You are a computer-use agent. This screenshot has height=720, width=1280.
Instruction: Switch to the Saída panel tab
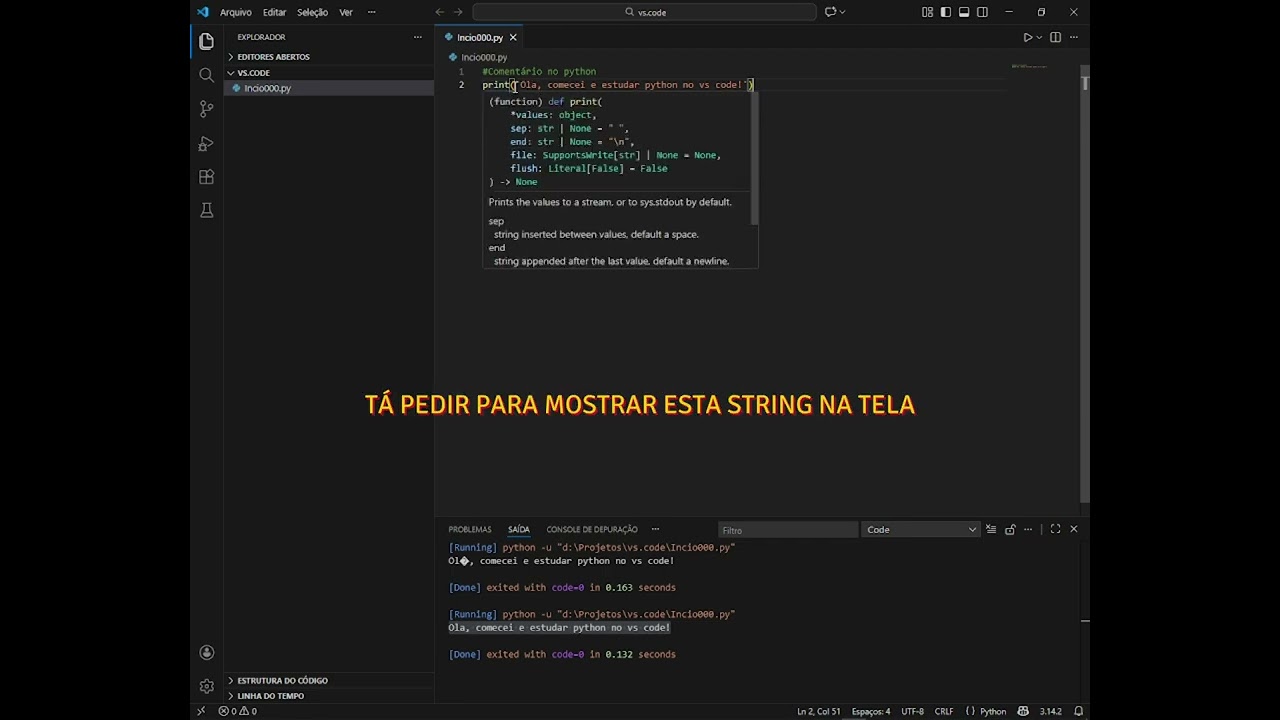pos(518,529)
